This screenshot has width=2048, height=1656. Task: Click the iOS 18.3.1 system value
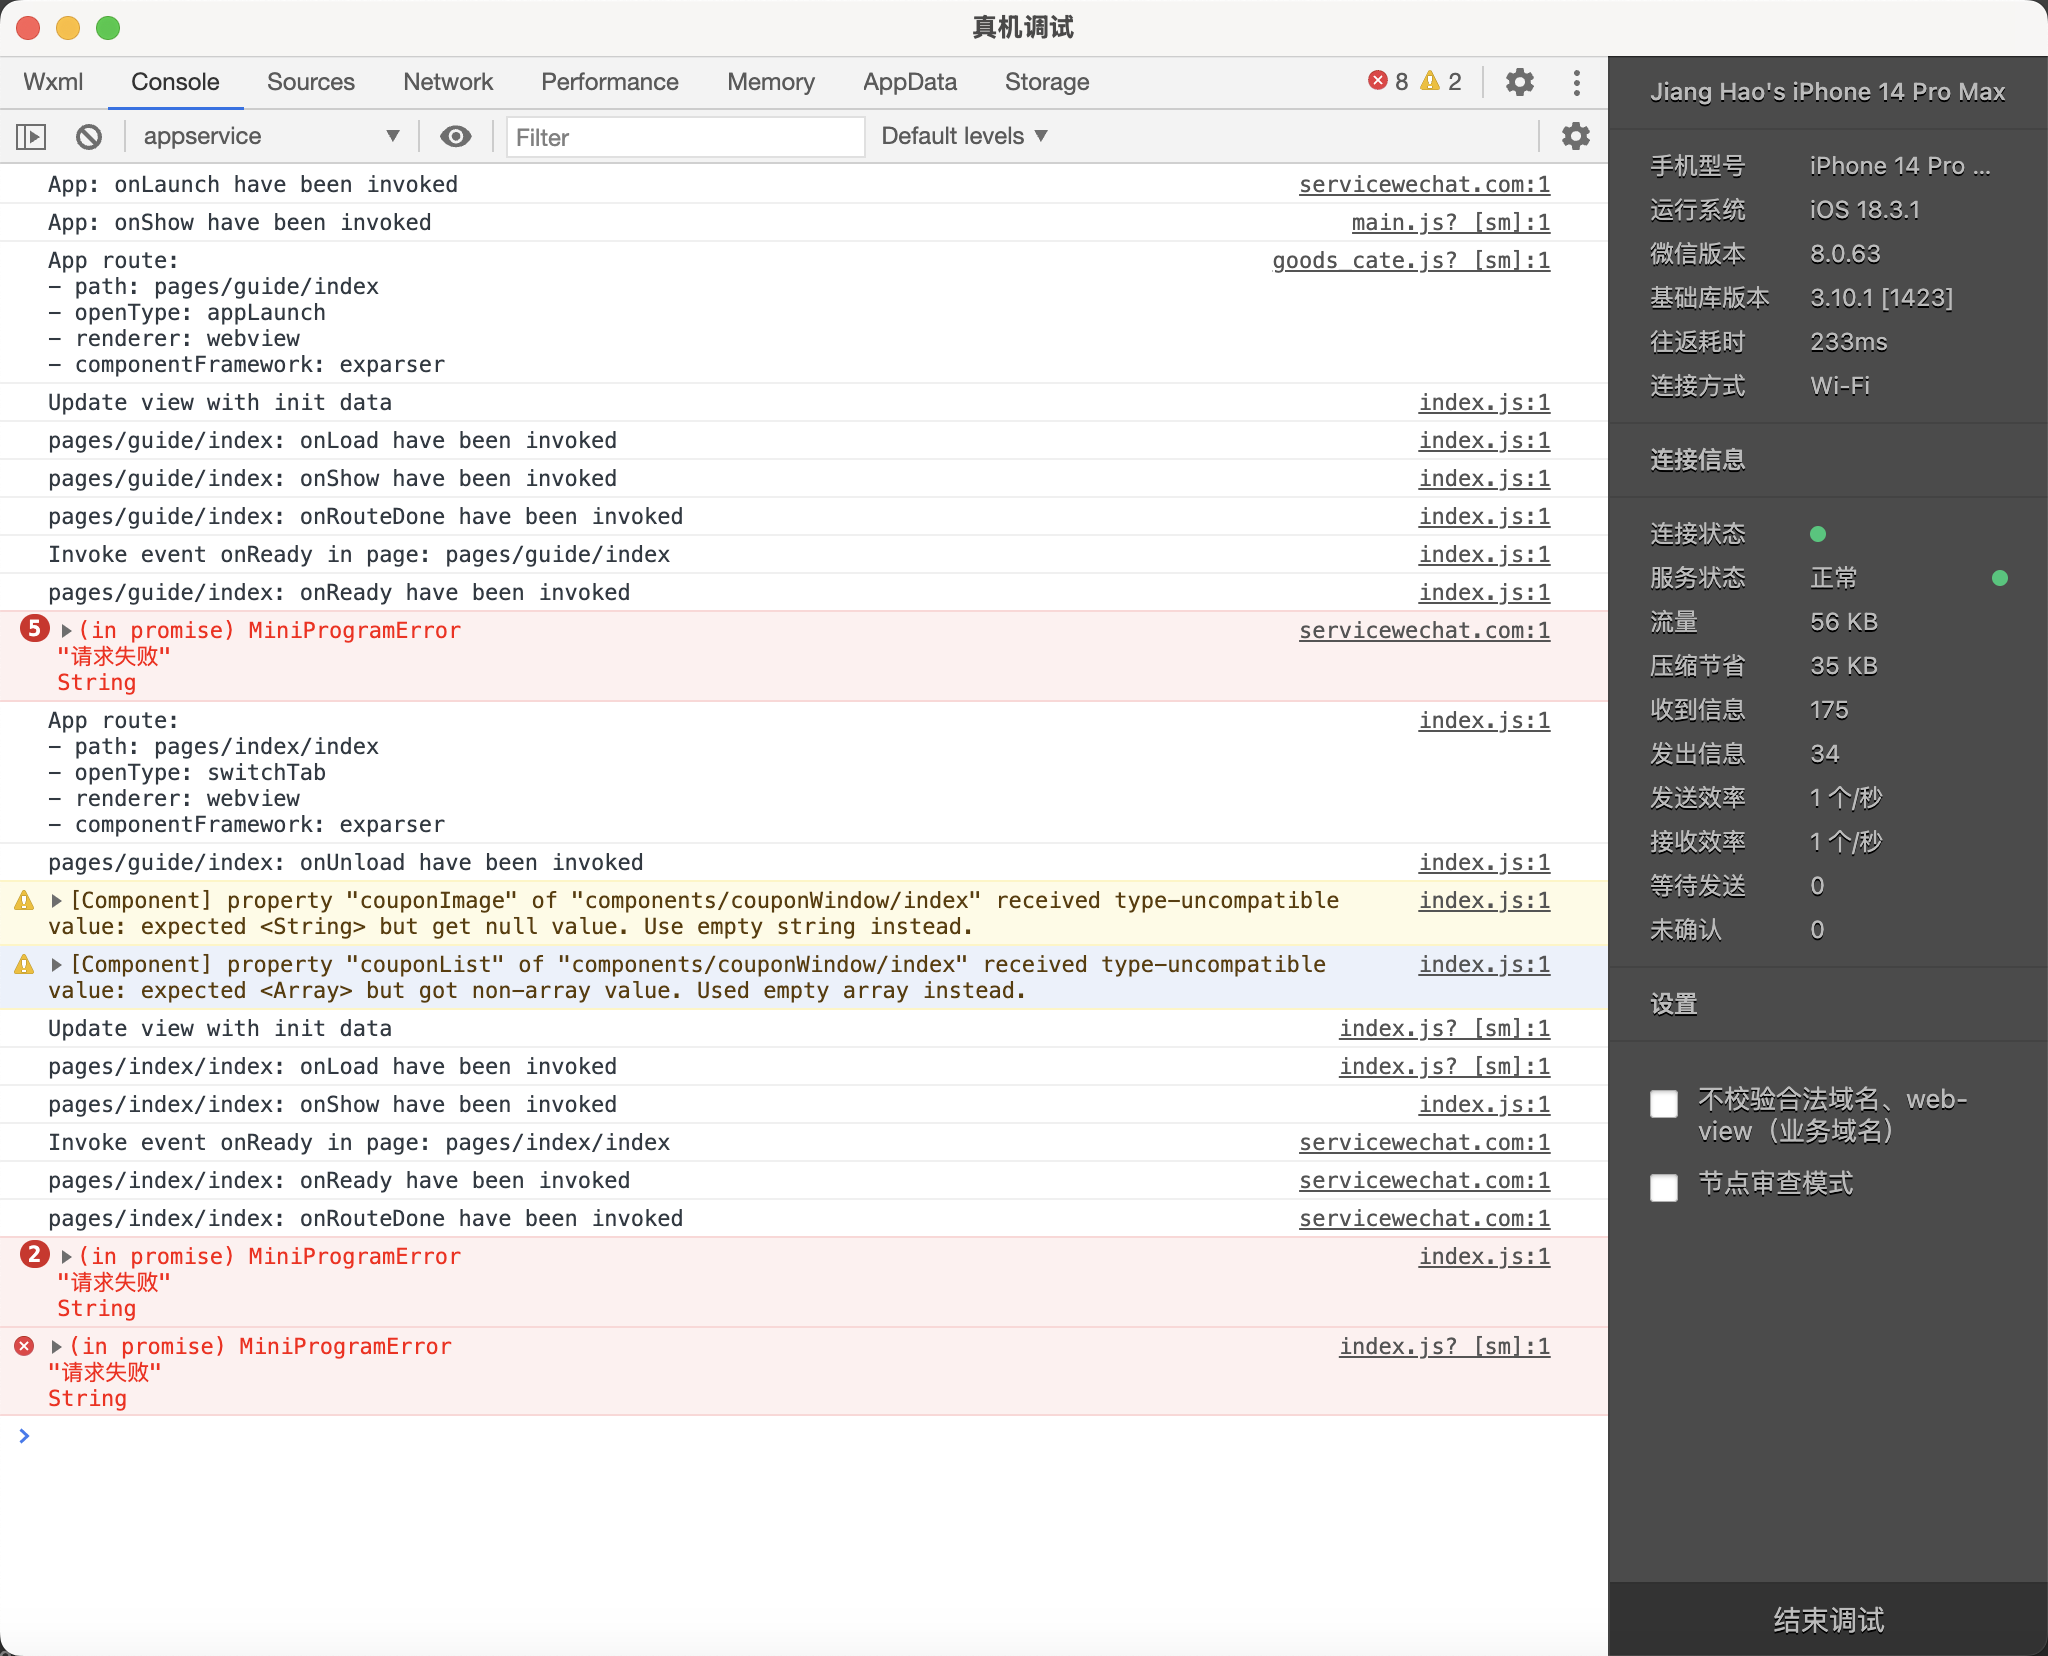[1864, 210]
